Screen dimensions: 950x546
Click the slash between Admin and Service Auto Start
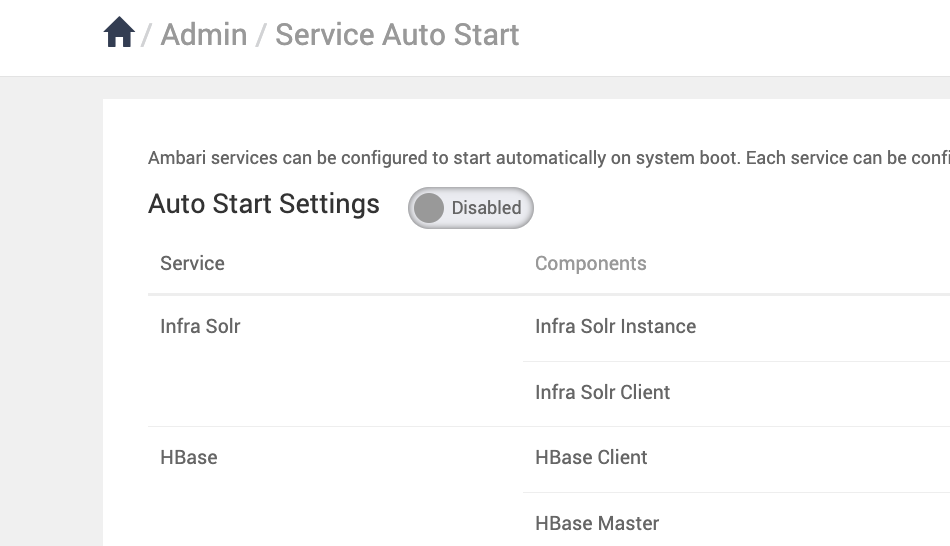coord(261,35)
